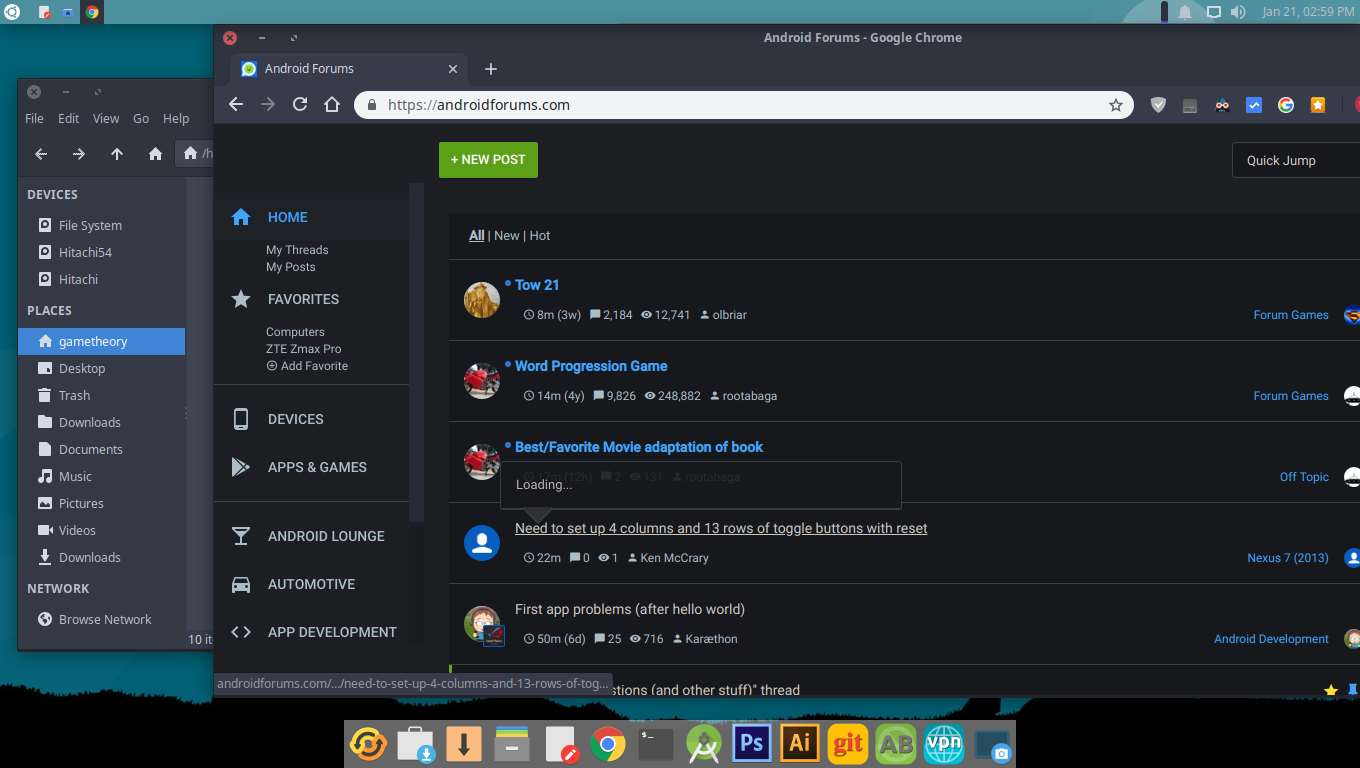This screenshot has width=1360, height=768.
Task: View olbriar's profile from Tow 21 row
Action: (729, 315)
